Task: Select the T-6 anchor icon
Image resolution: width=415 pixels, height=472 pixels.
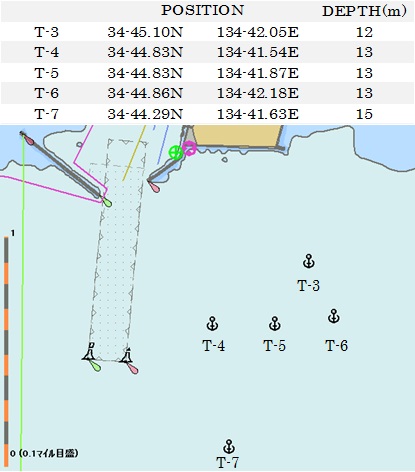Action: pyautogui.click(x=334, y=316)
